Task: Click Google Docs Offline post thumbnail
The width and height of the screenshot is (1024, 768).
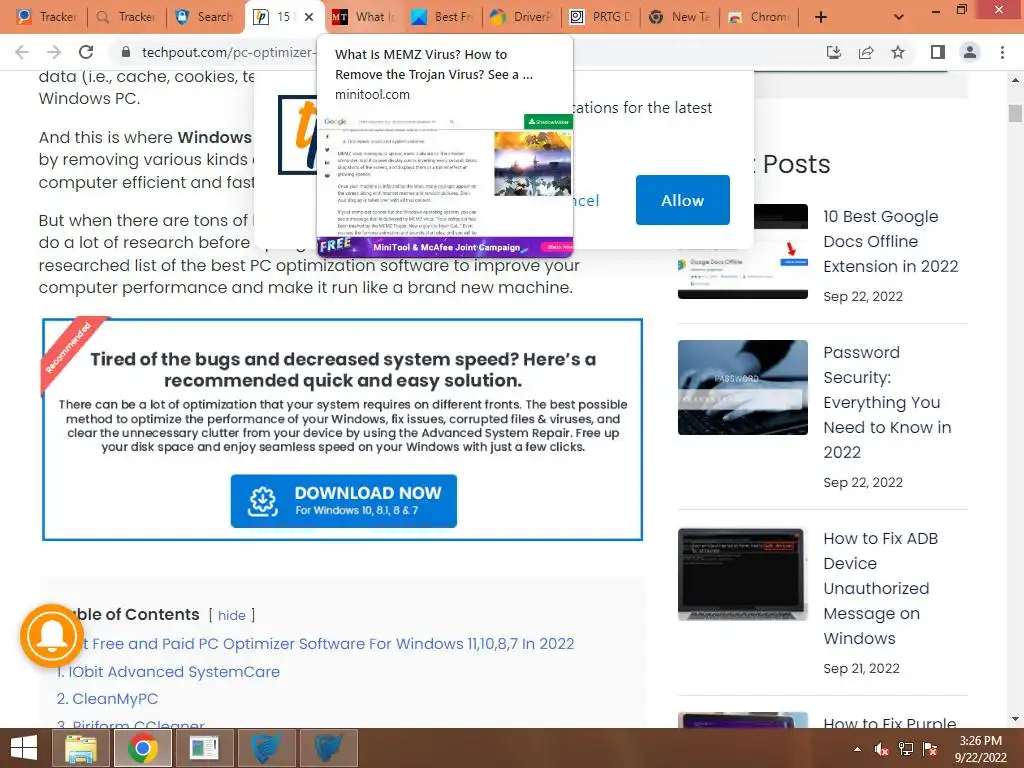Action: [743, 251]
